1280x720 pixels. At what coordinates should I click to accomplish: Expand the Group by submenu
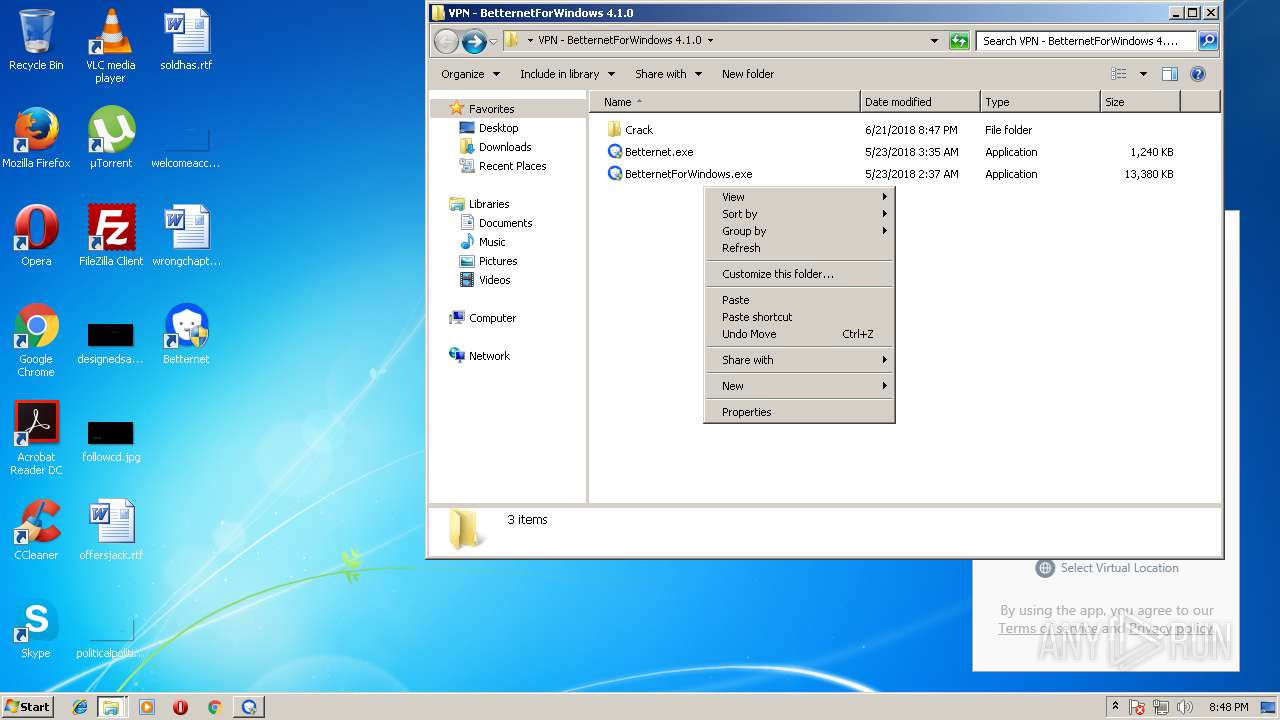click(x=800, y=231)
